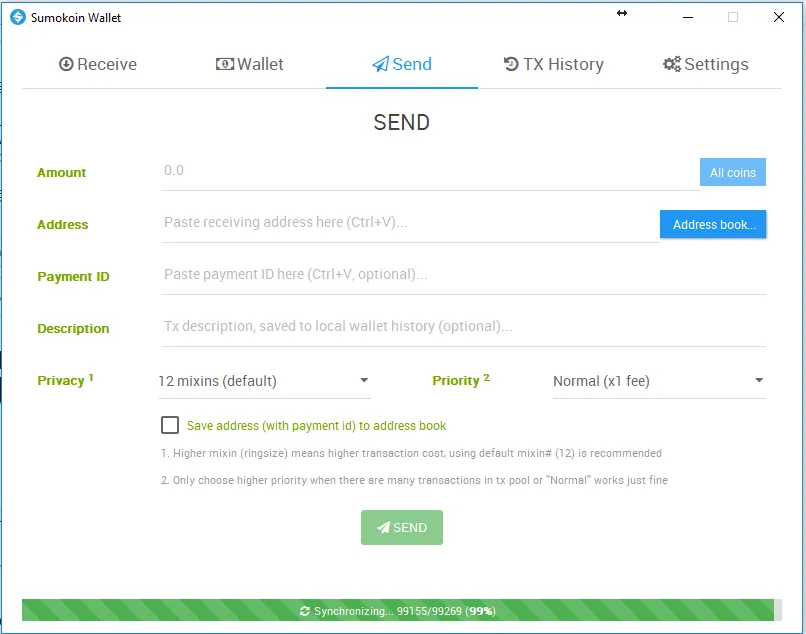
Task: Select the Normal (x1 fee) combo box
Action: click(x=659, y=381)
